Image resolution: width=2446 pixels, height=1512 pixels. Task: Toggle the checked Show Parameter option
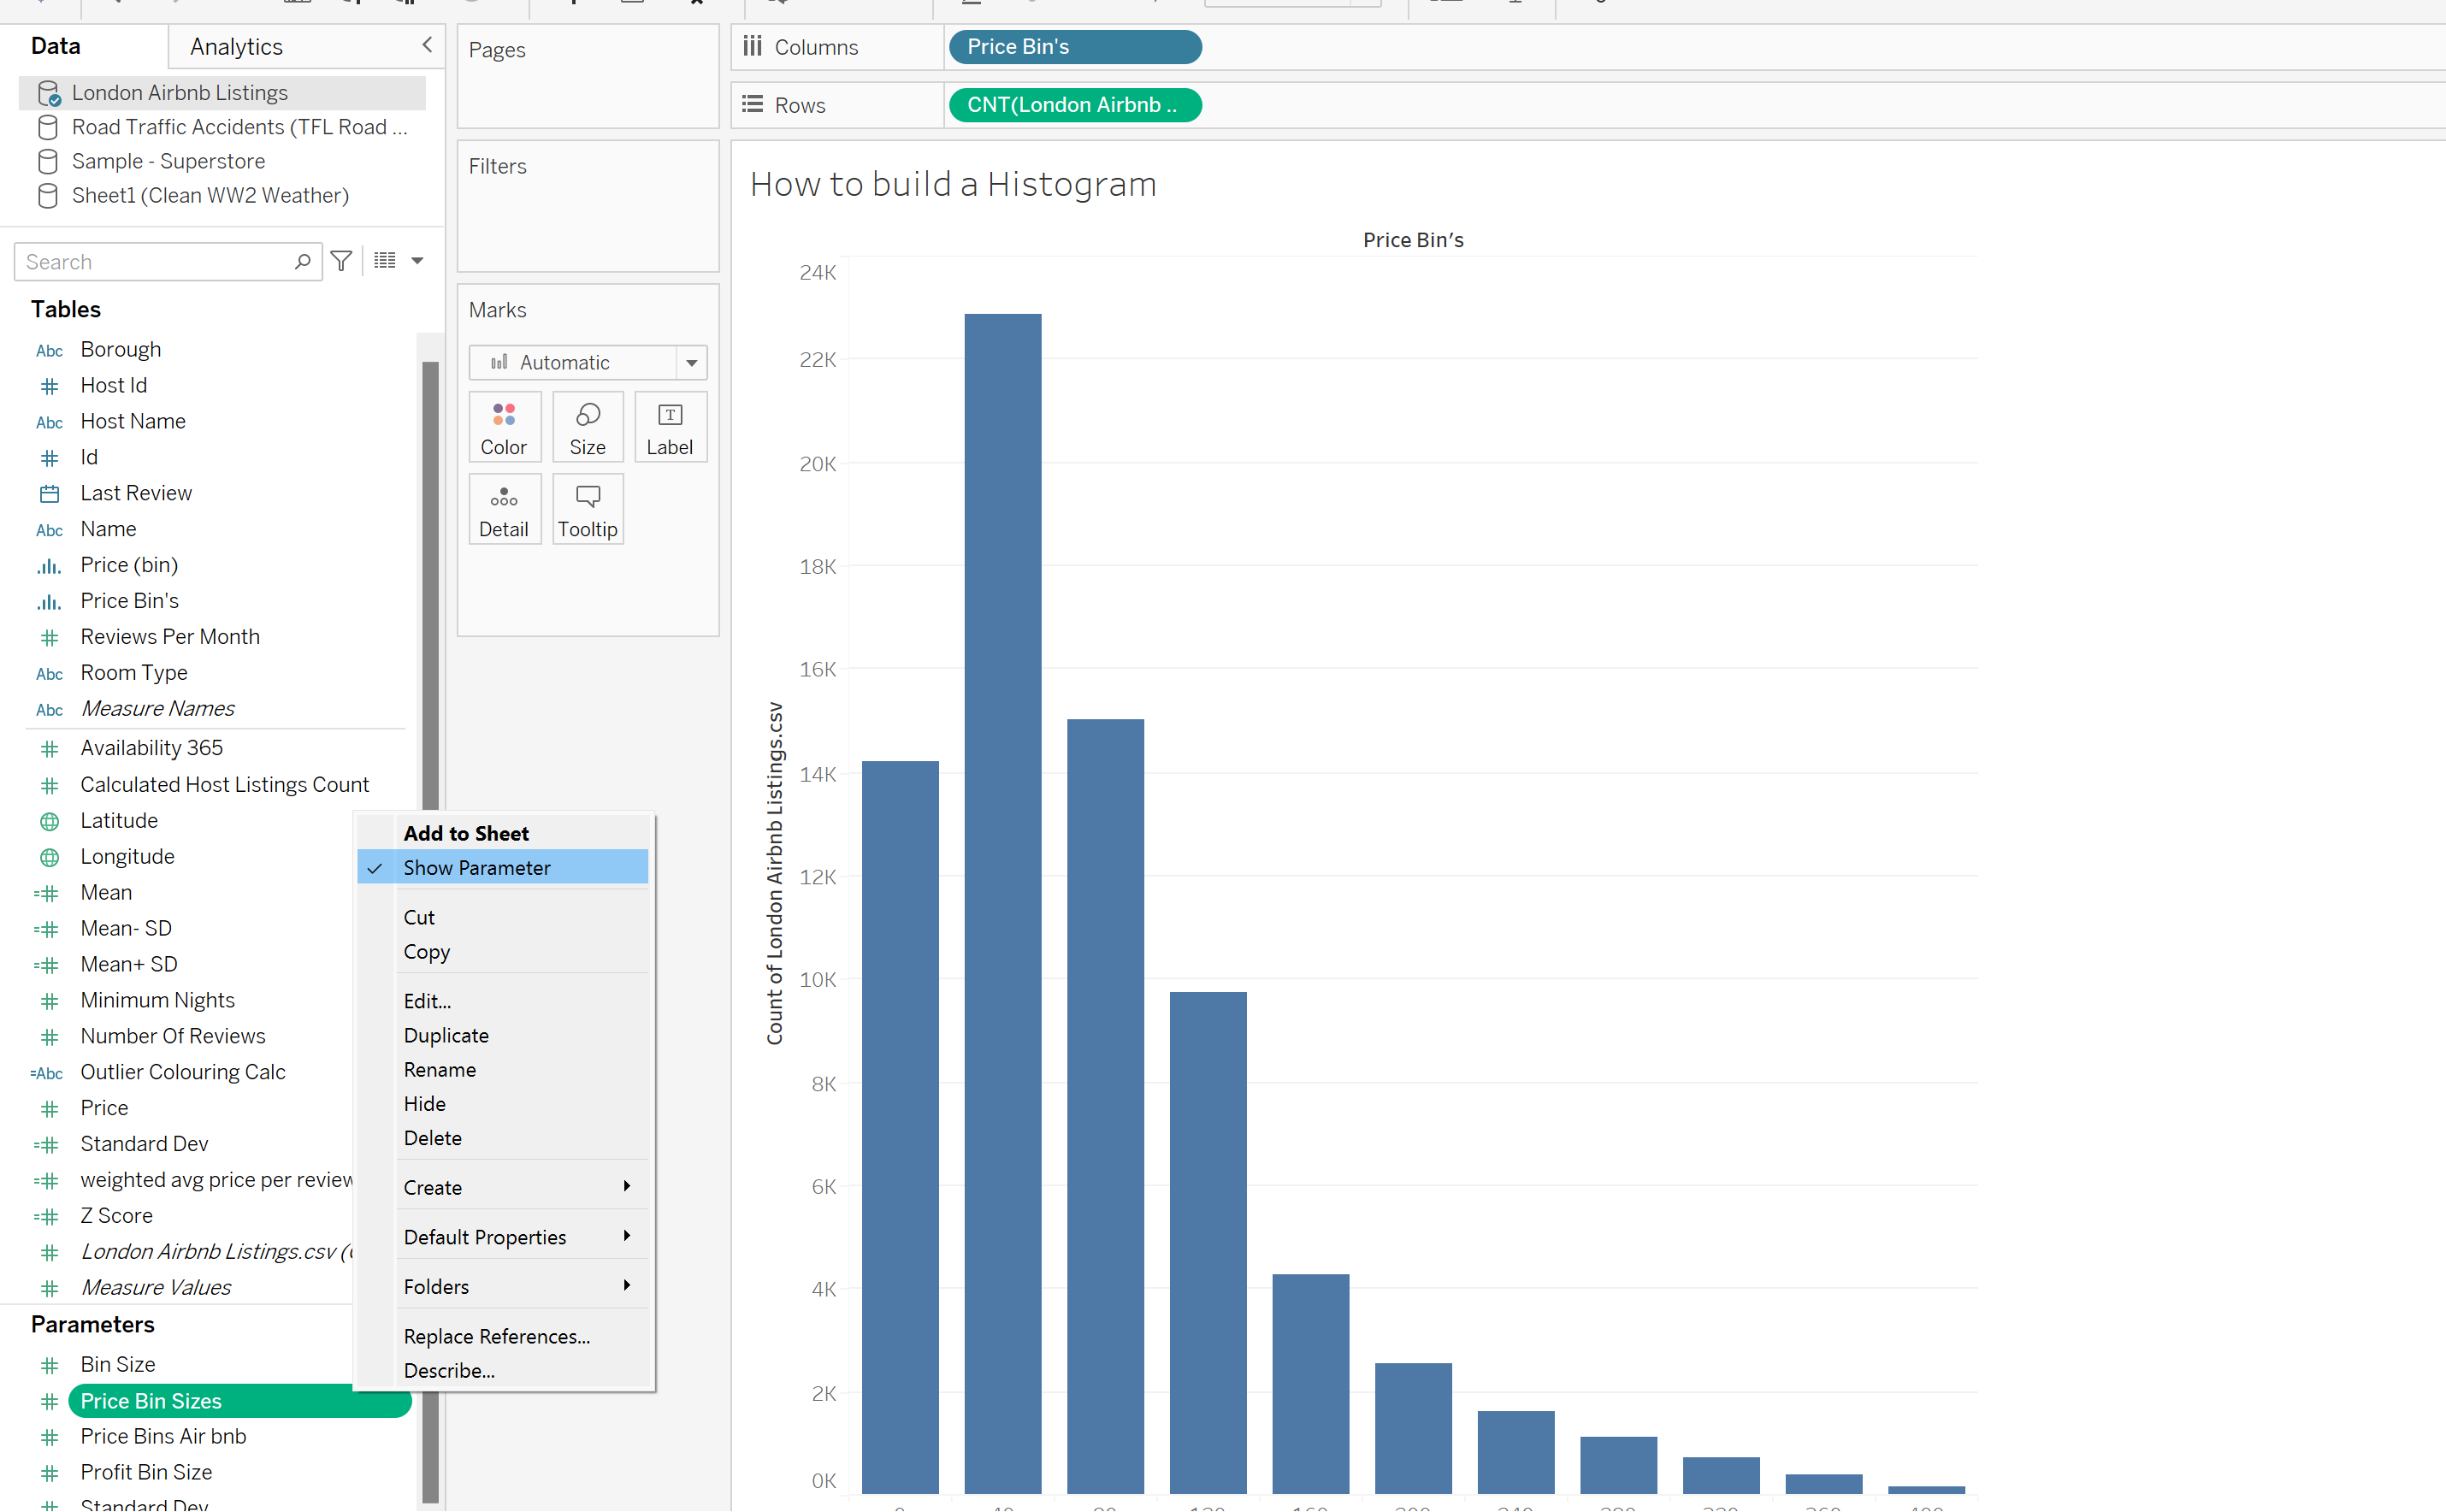pyautogui.click(x=477, y=868)
